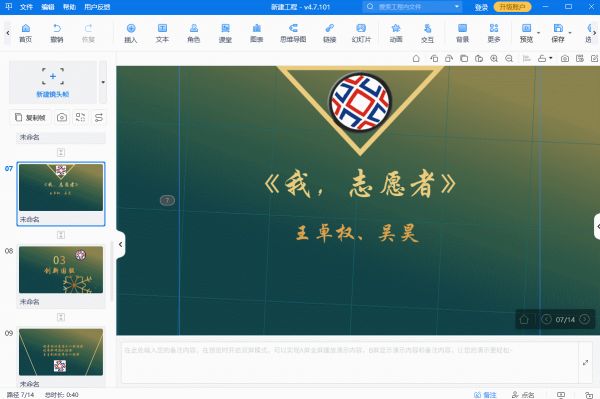Click the 登录 login link
The width and height of the screenshot is (600, 399).
coord(481,7)
